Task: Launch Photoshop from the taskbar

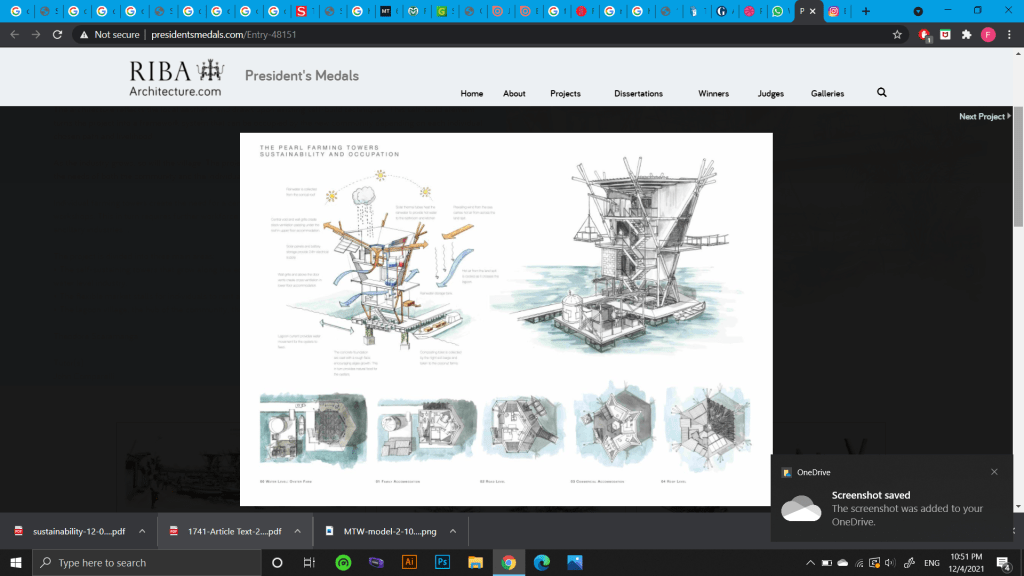Action: tap(441, 562)
